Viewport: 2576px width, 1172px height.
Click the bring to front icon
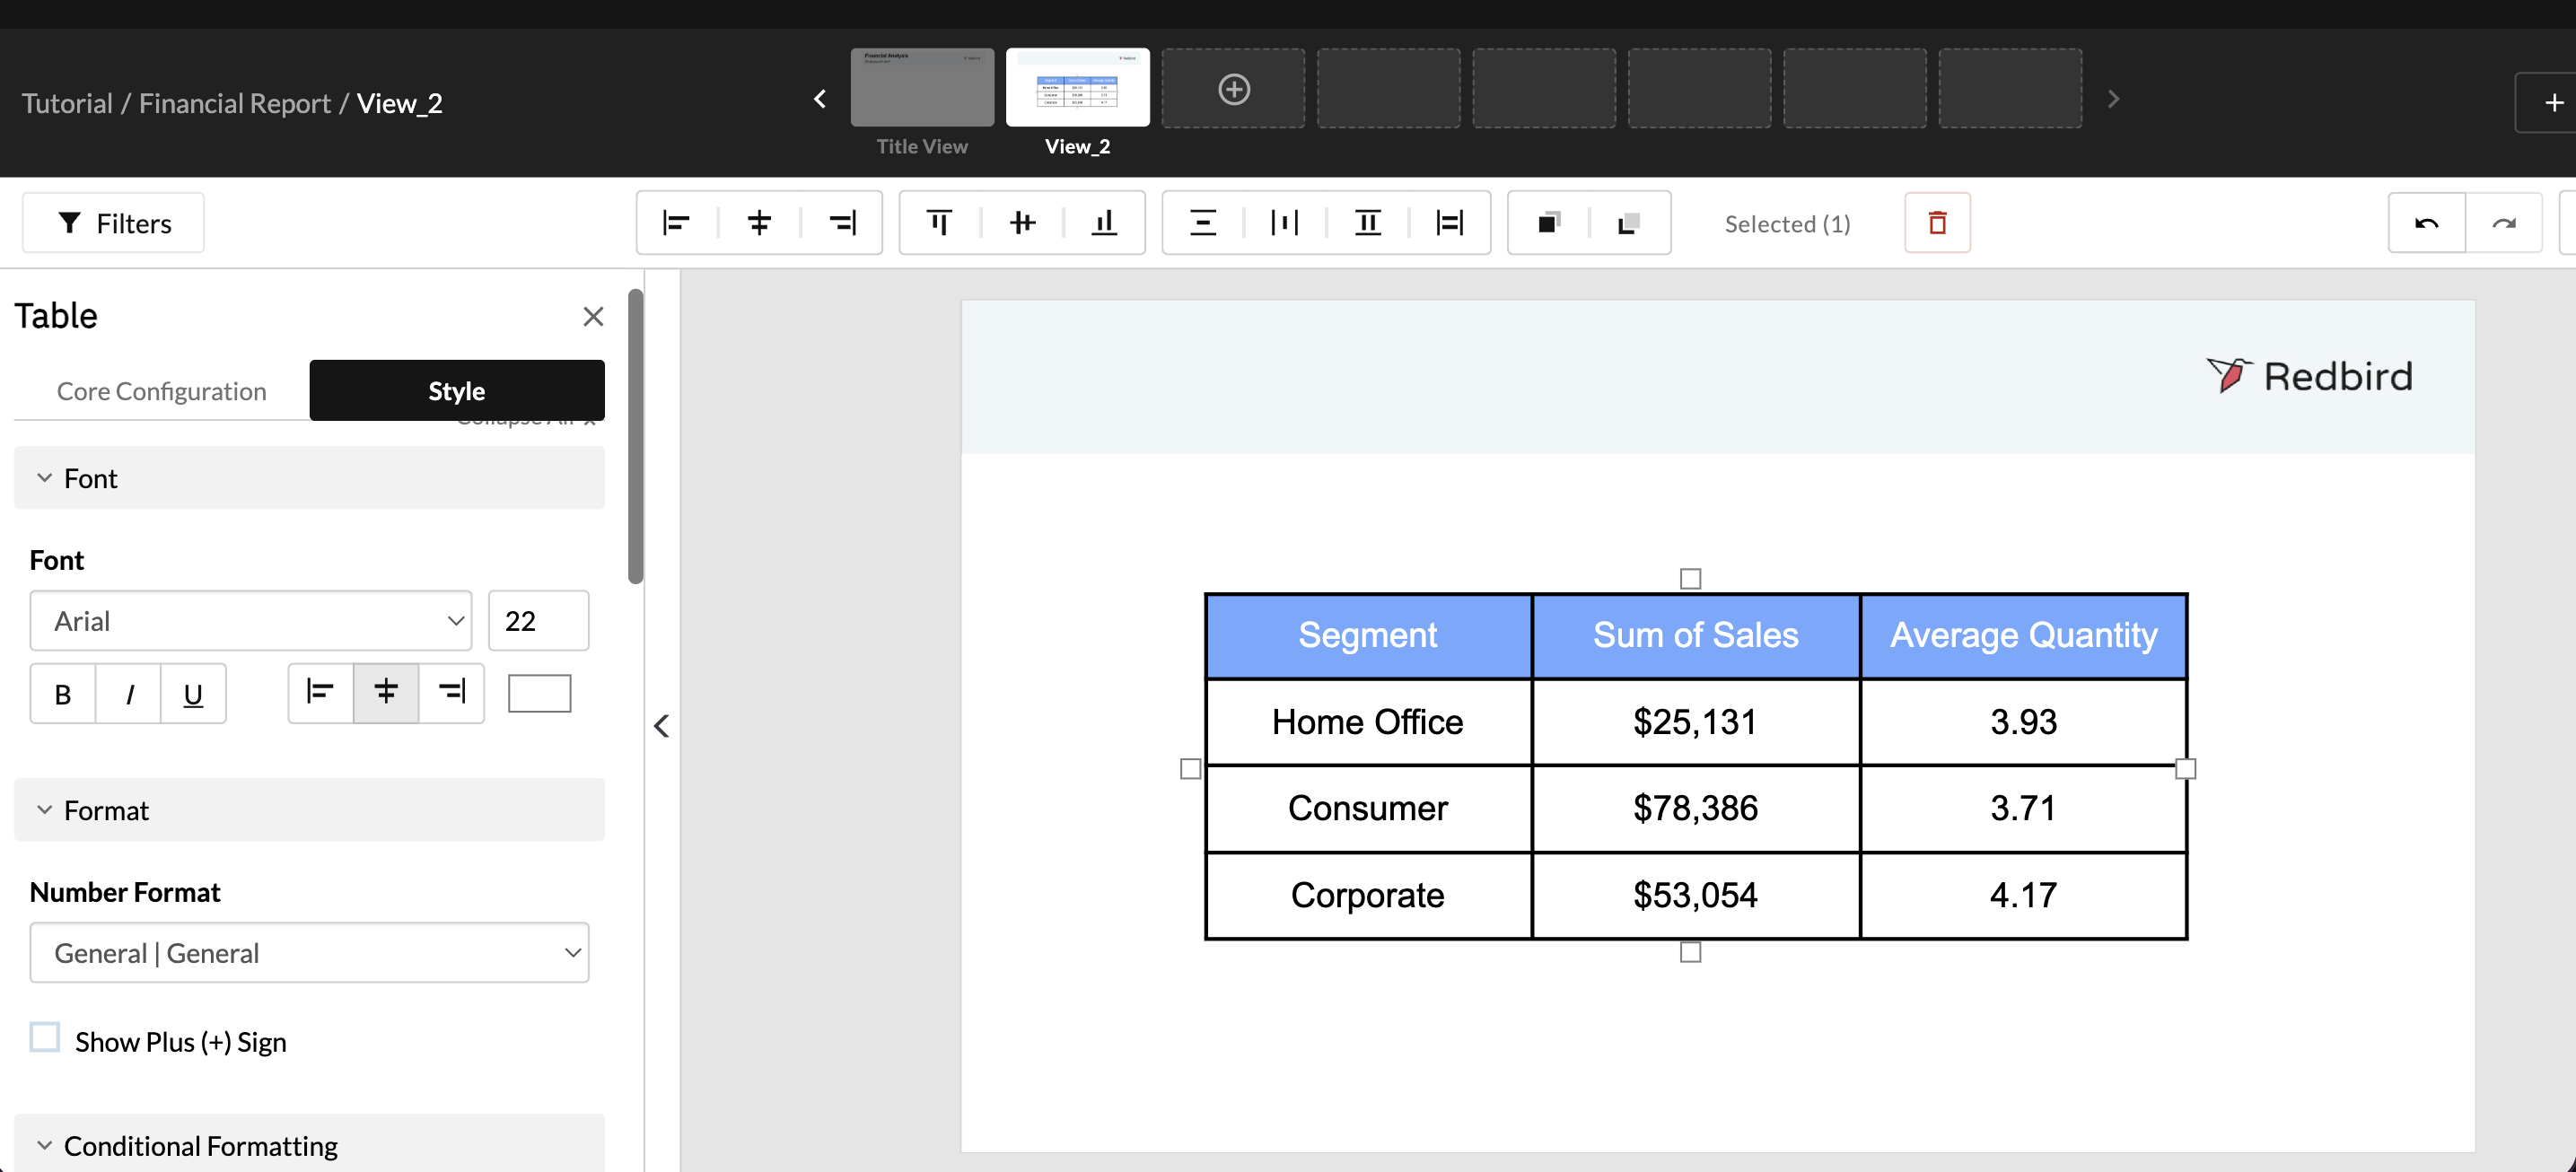1549,222
